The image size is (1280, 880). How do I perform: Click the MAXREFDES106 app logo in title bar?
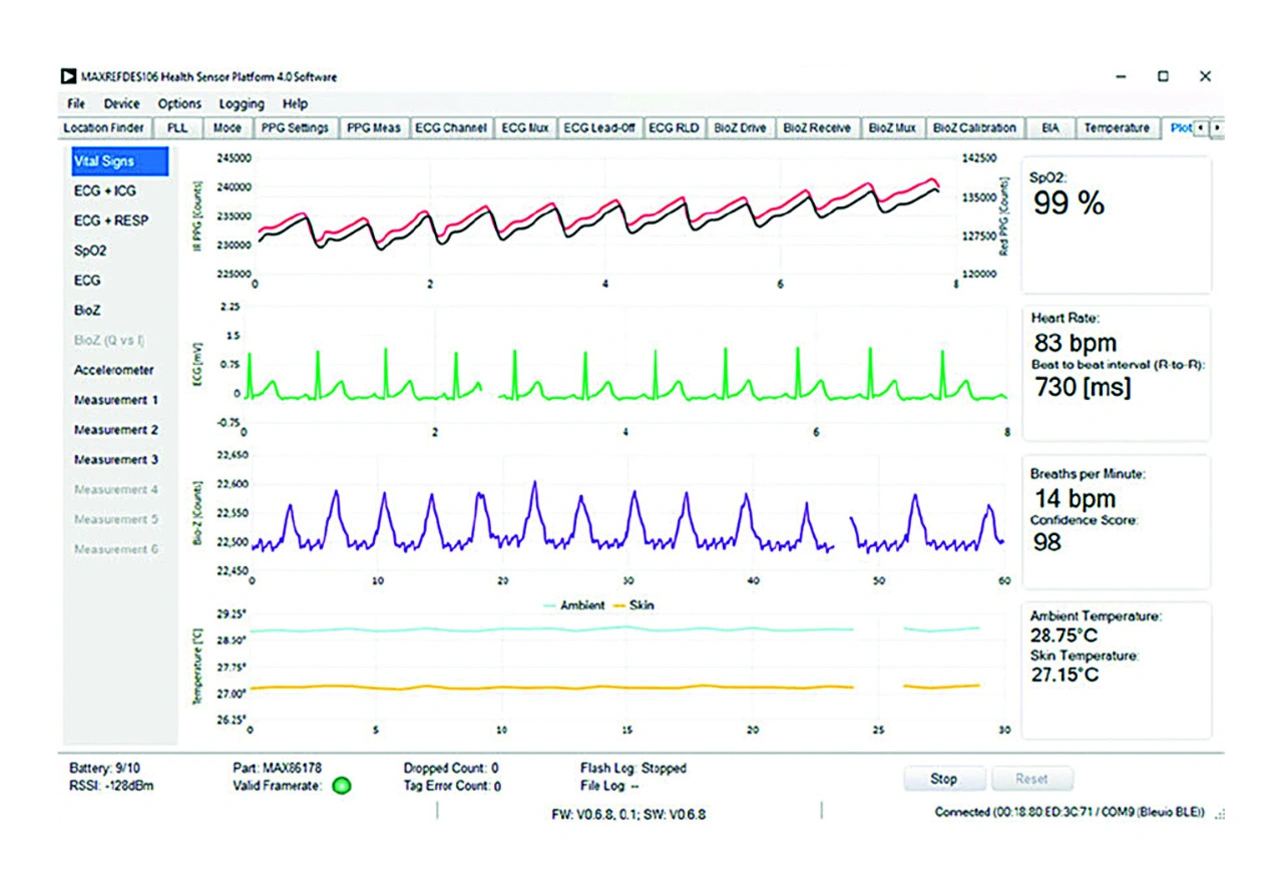pyautogui.click(x=68, y=77)
